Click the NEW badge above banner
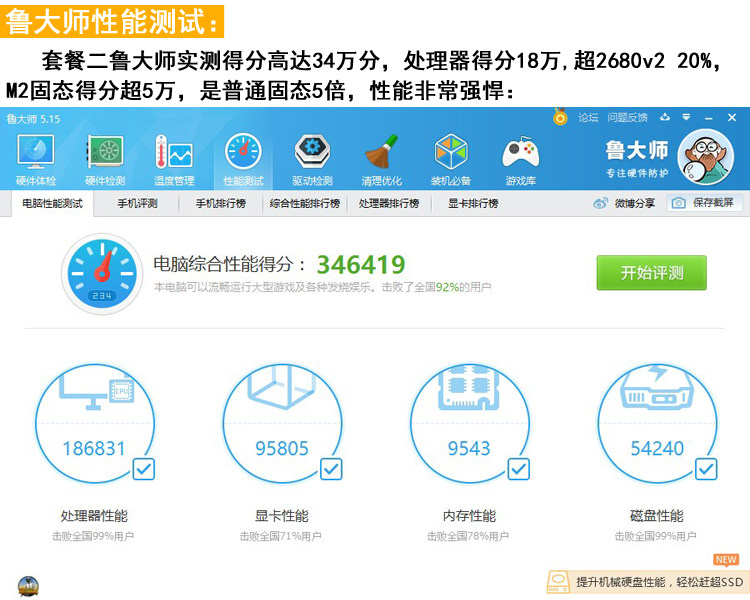This screenshot has width=750, height=600. 726,560
